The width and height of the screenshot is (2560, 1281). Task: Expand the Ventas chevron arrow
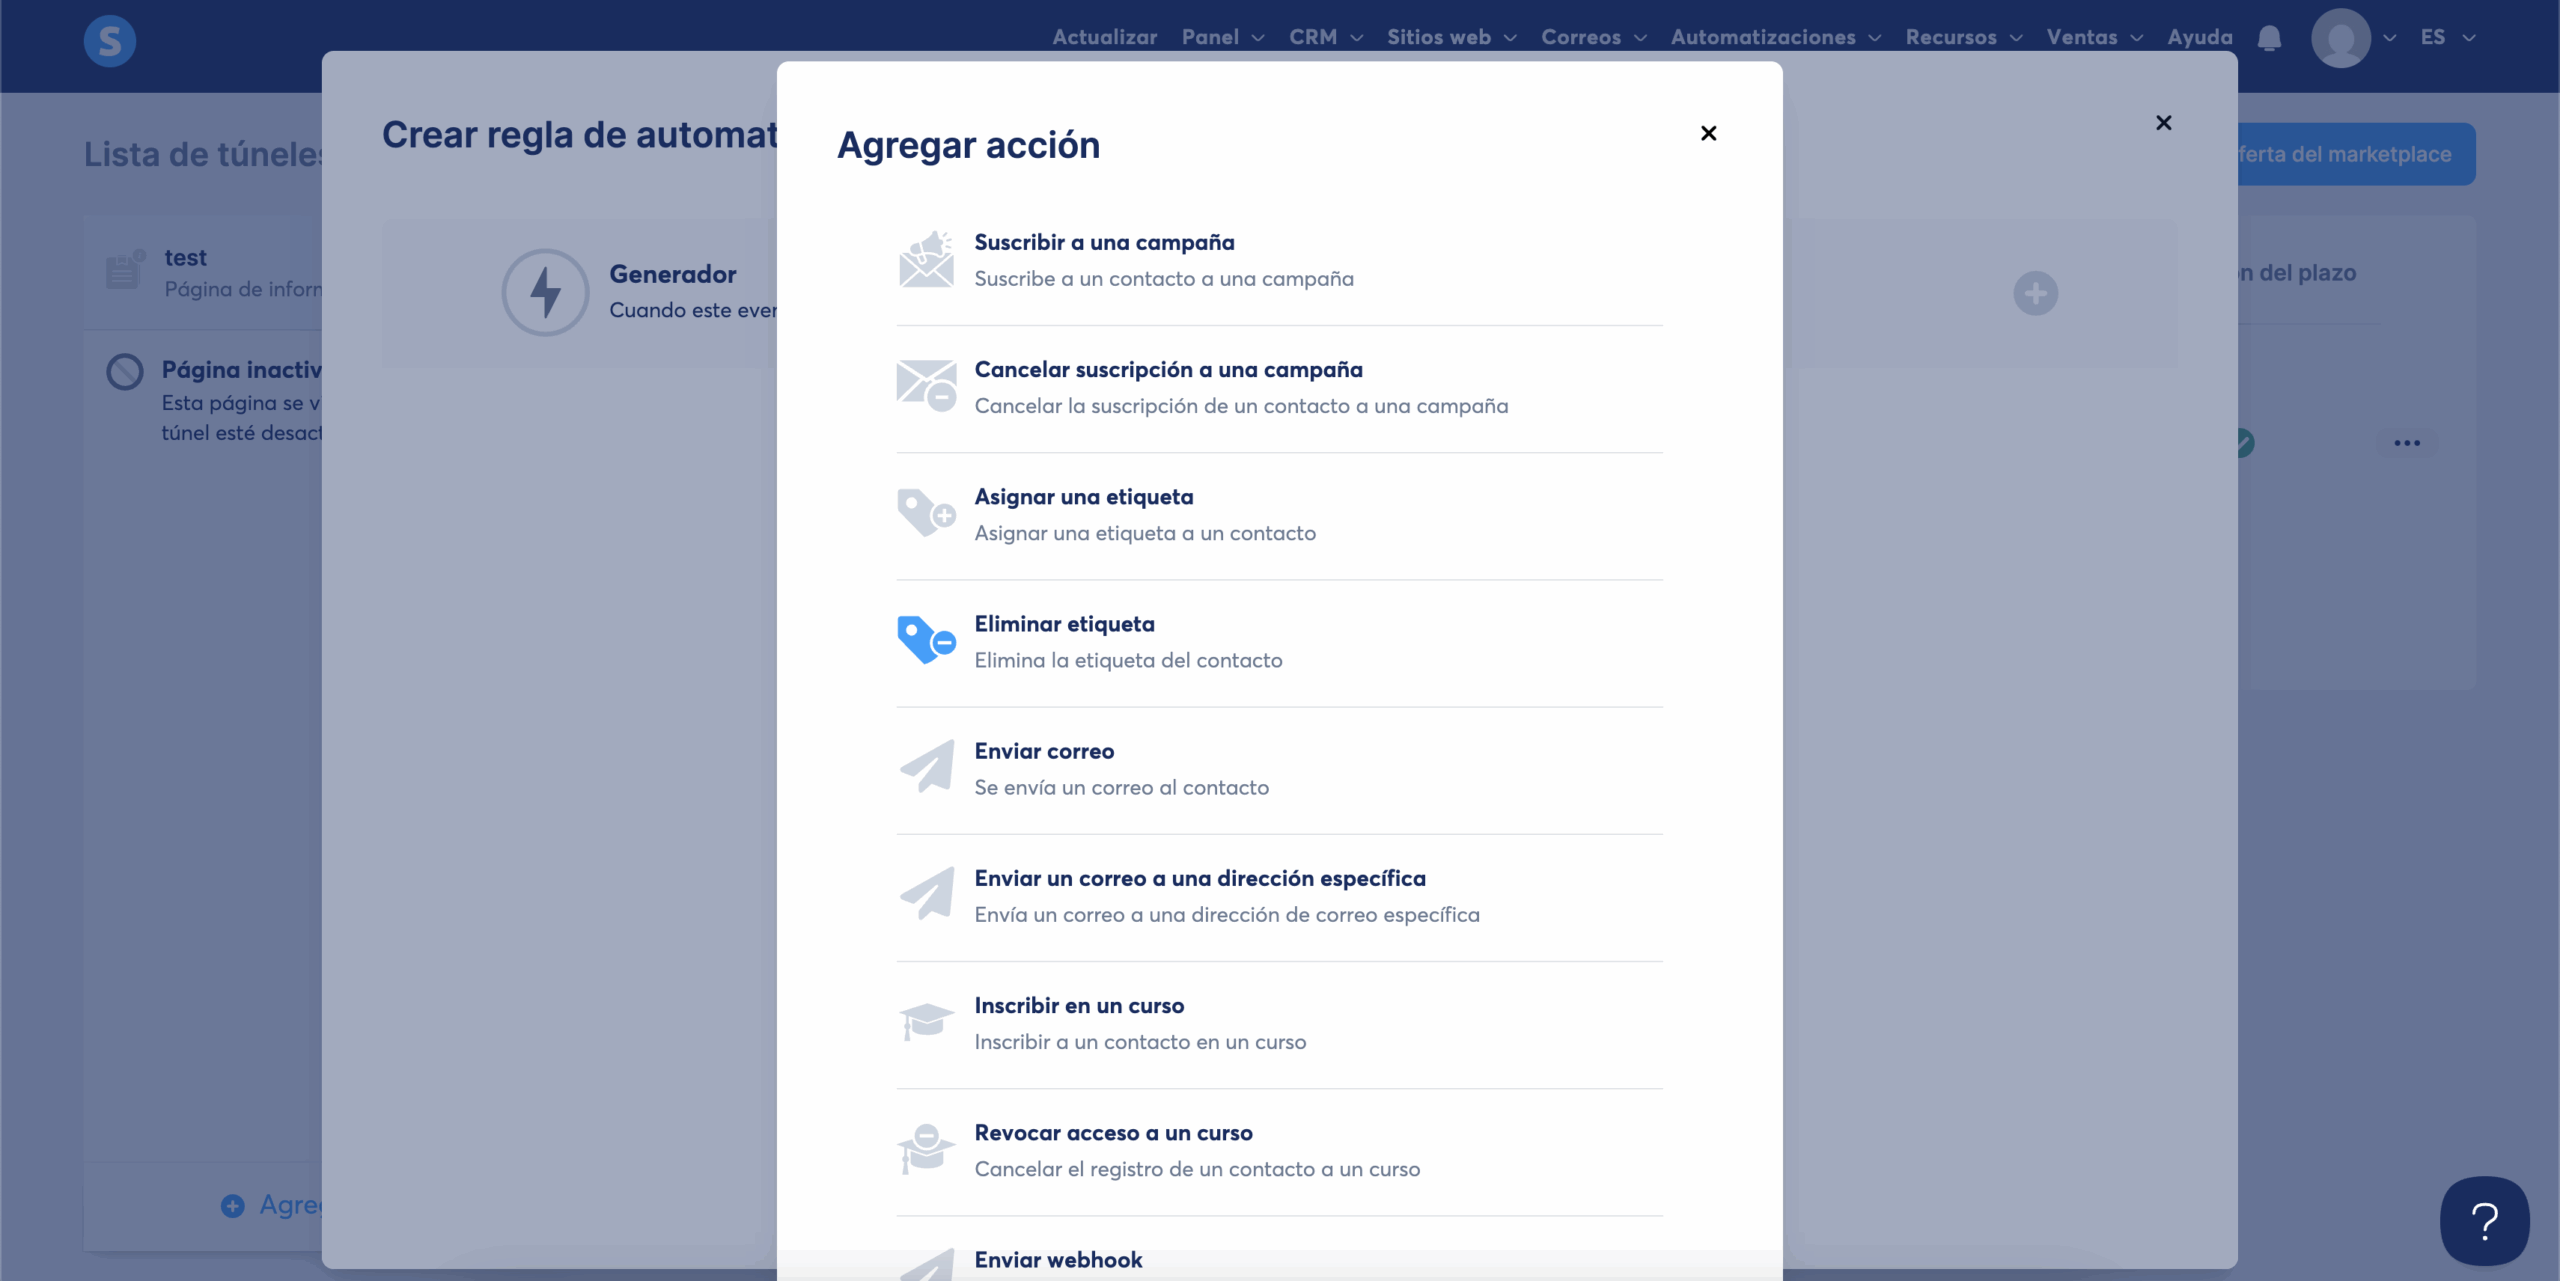(2137, 38)
